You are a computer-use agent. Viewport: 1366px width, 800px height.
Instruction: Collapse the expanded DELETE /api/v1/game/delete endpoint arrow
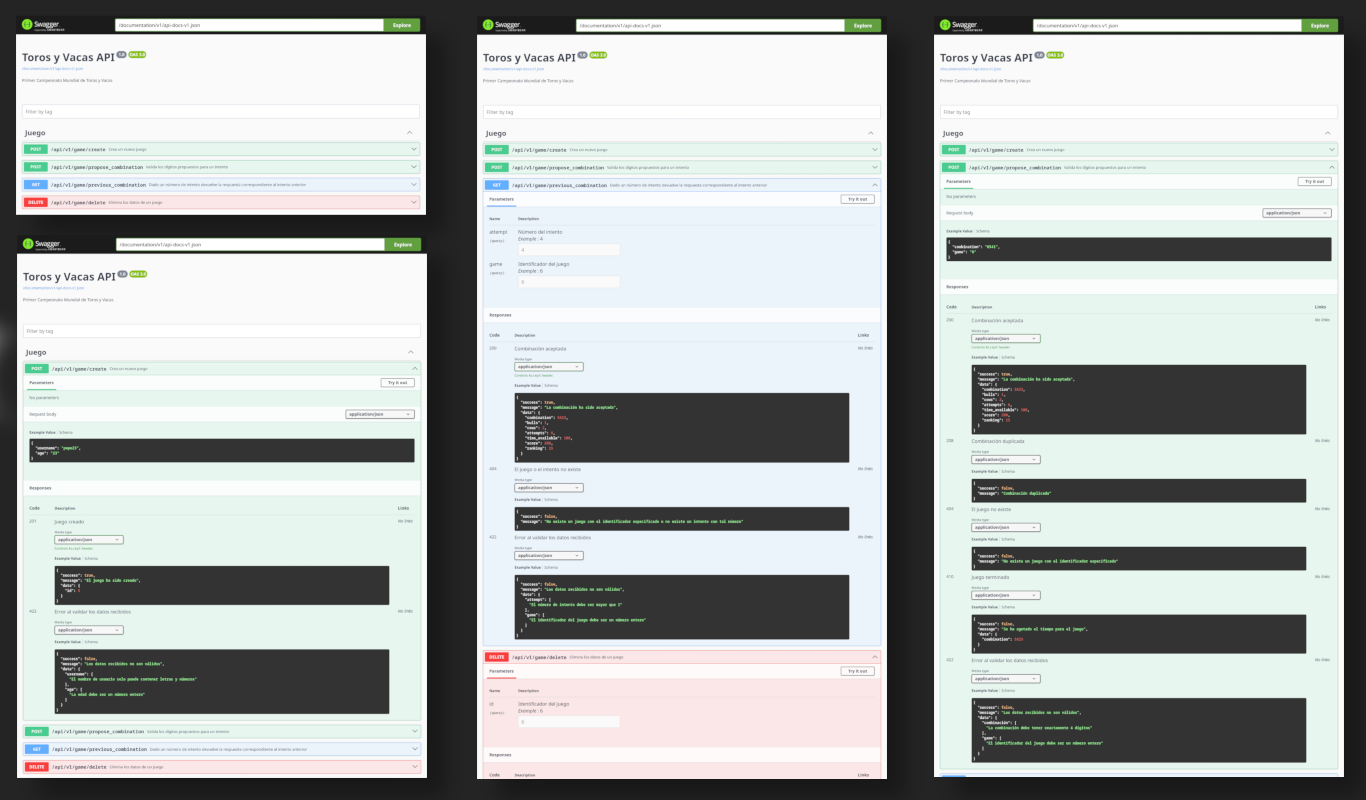point(875,657)
